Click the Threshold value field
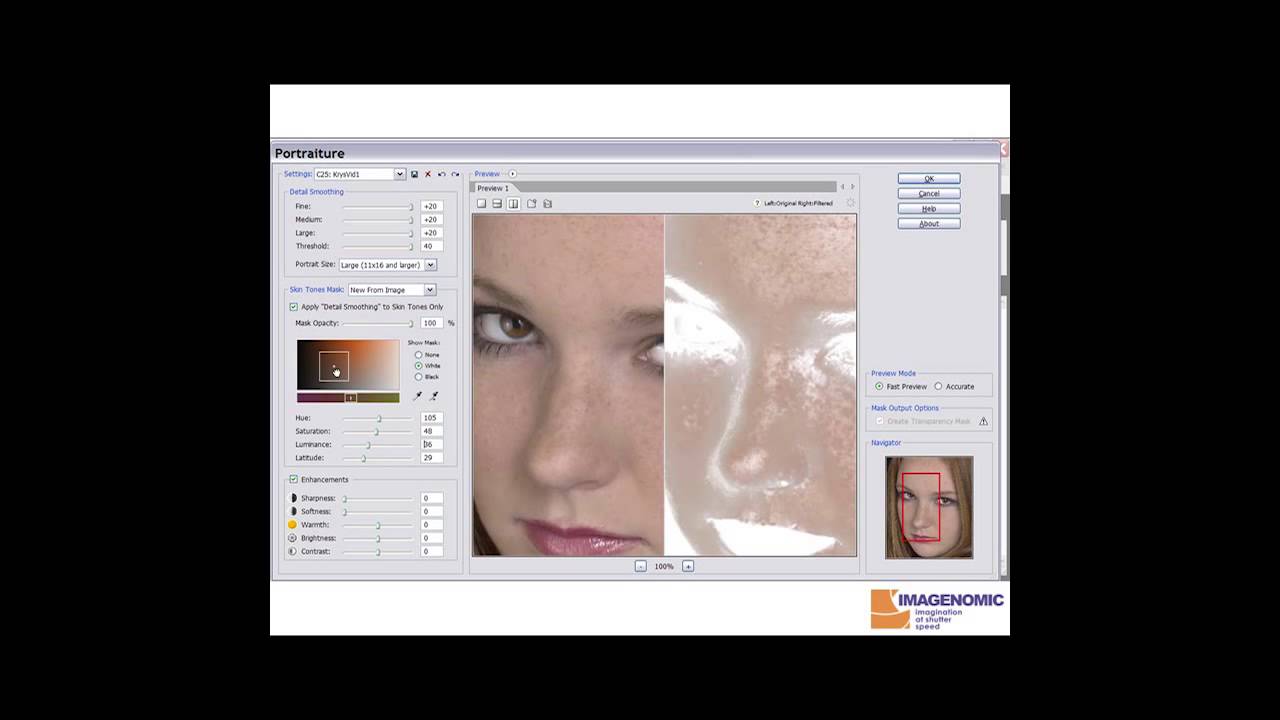 tap(432, 246)
